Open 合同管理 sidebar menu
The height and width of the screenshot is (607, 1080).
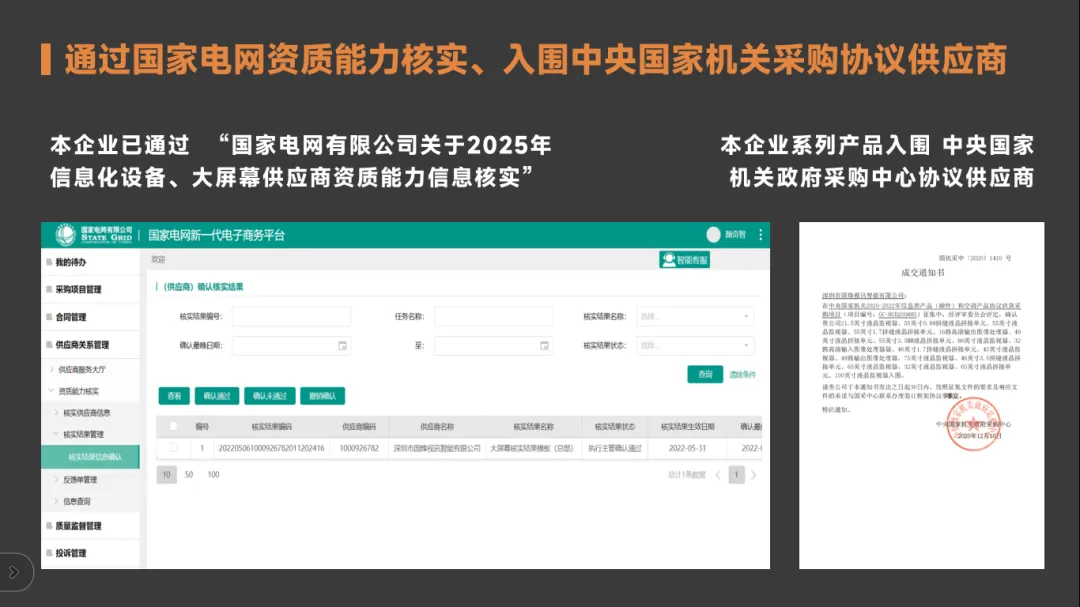(70, 317)
